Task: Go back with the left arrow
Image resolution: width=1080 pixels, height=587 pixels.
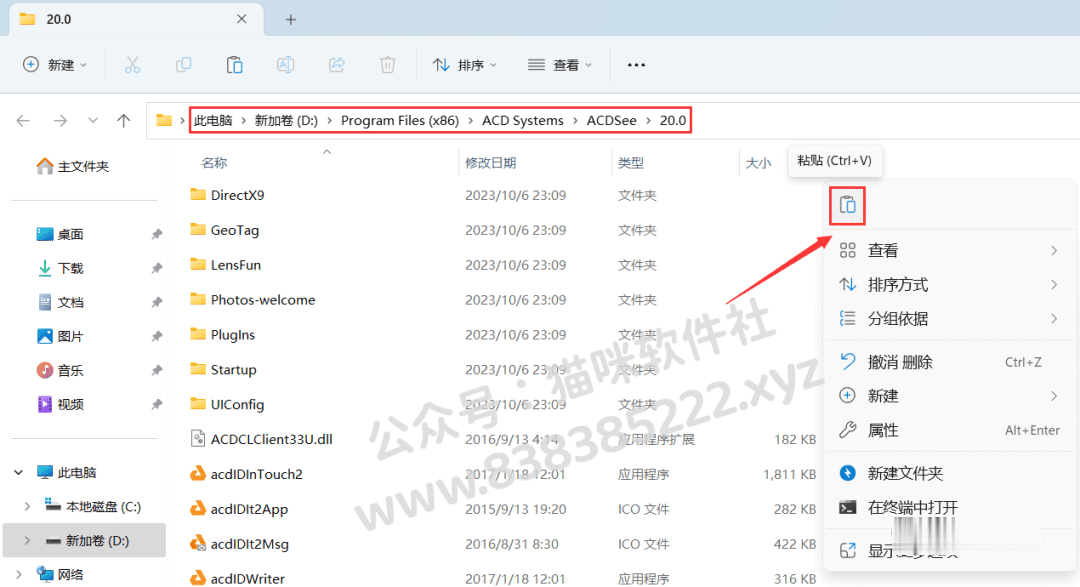Action: pyautogui.click(x=23, y=121)
